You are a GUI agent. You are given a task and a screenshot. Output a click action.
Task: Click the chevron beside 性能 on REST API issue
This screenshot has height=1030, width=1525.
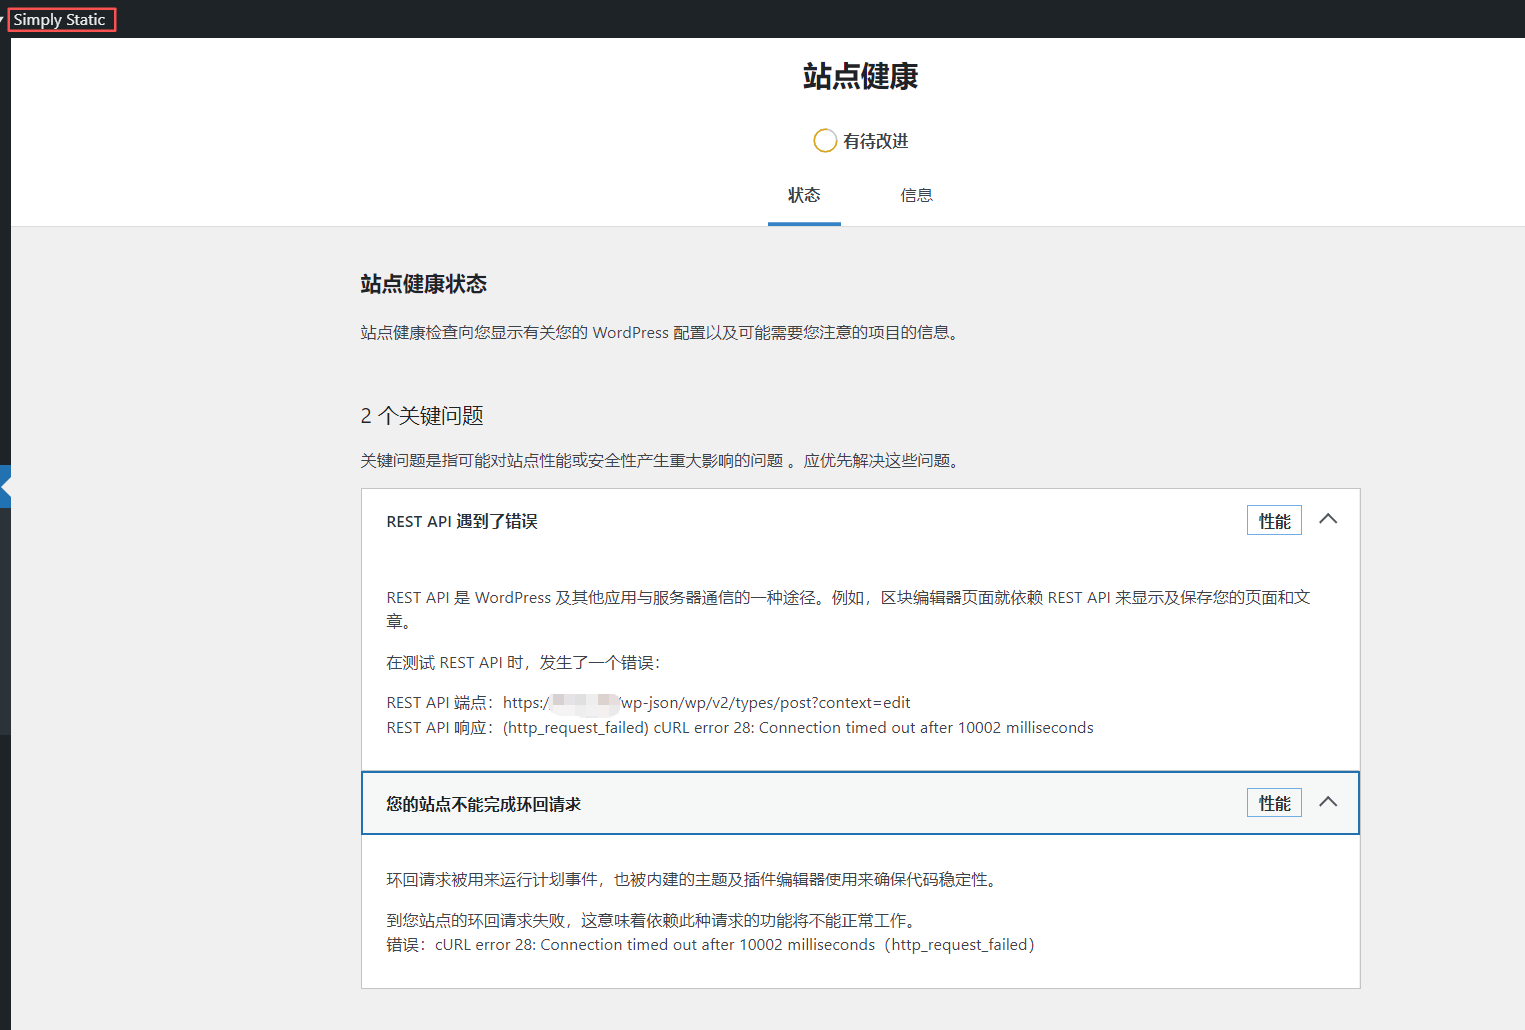[1328, 519]
